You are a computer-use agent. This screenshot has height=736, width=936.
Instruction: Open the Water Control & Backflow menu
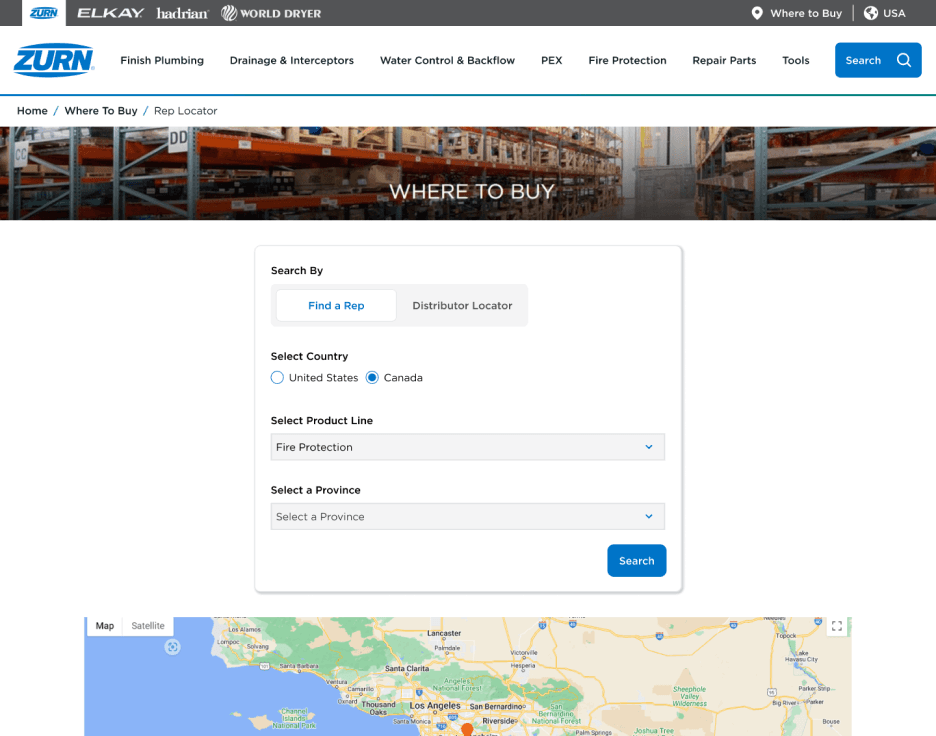click(x=447, y=60)
